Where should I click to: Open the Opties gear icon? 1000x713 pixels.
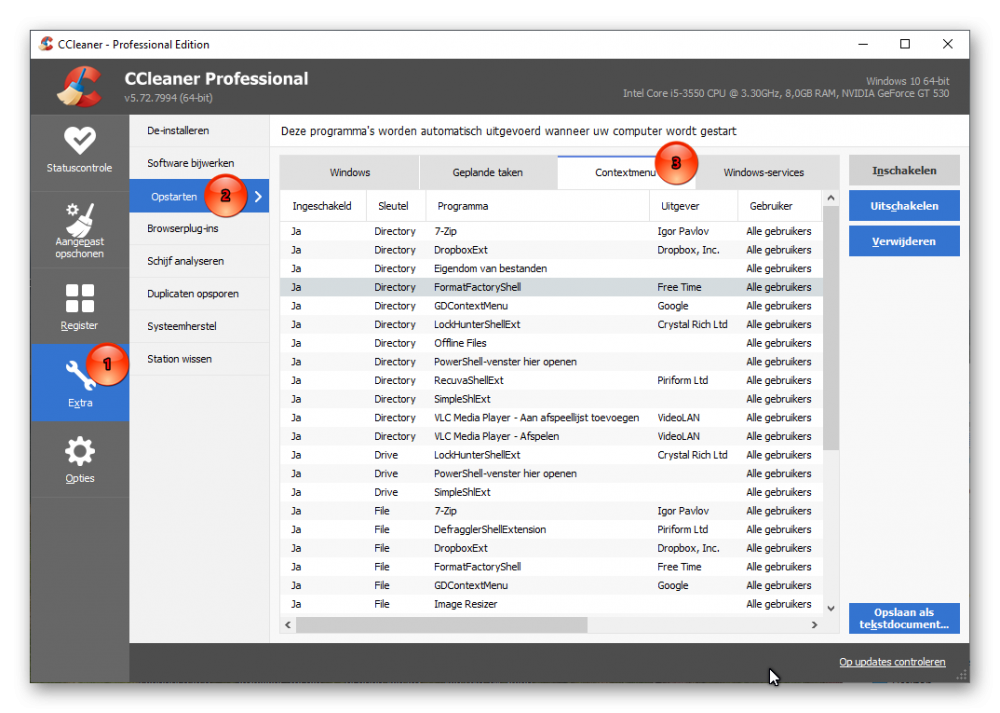[x=80, y=452]
